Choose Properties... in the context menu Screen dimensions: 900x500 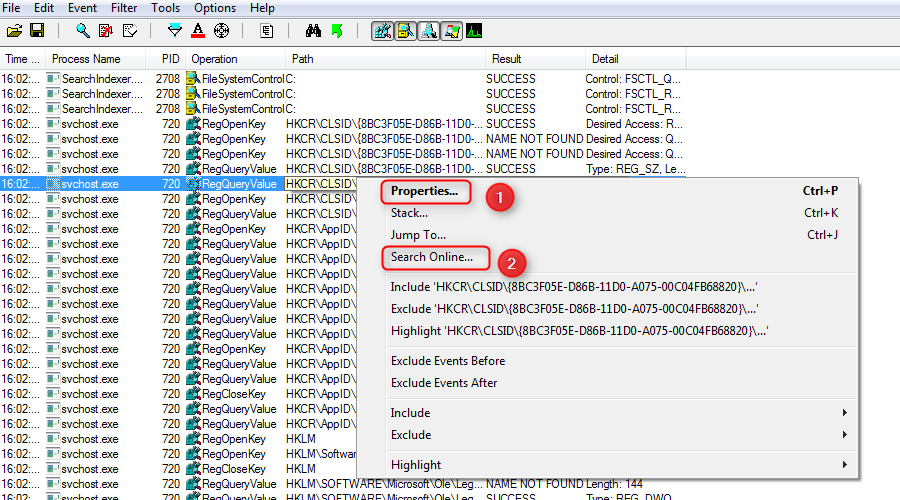tap(424, 191)
